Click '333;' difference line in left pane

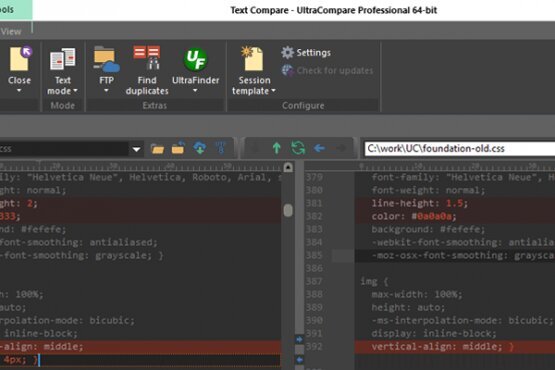point(10,216)
